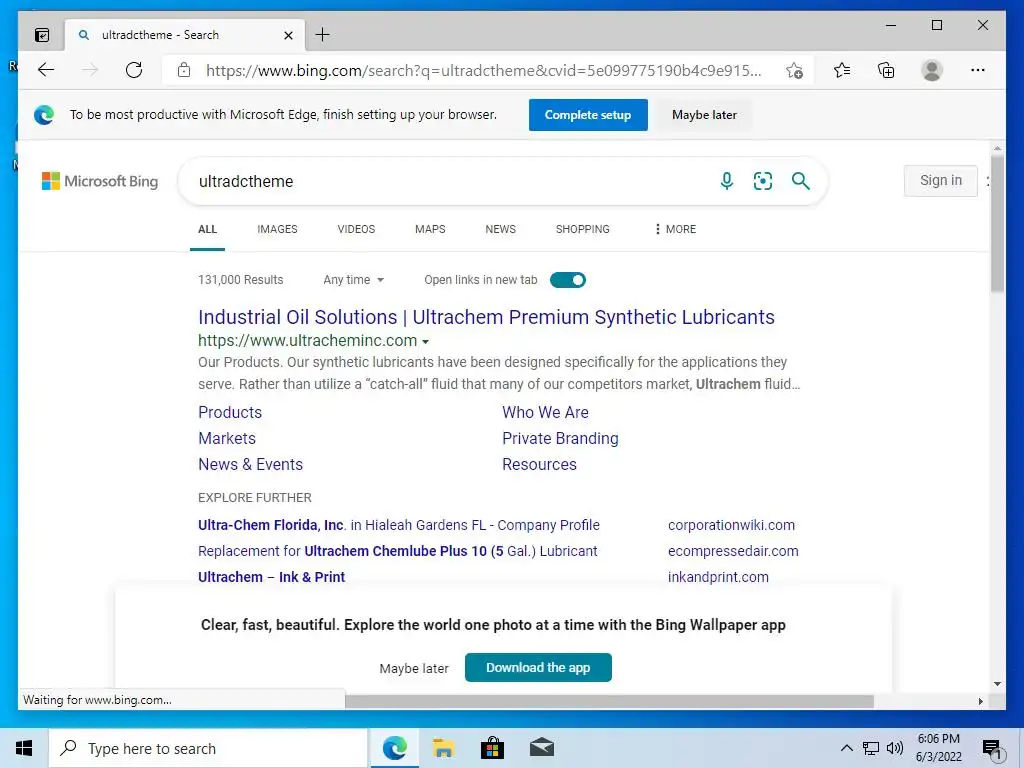
Task: Open the Private Branding sitelink
Action: pos(560,438)
